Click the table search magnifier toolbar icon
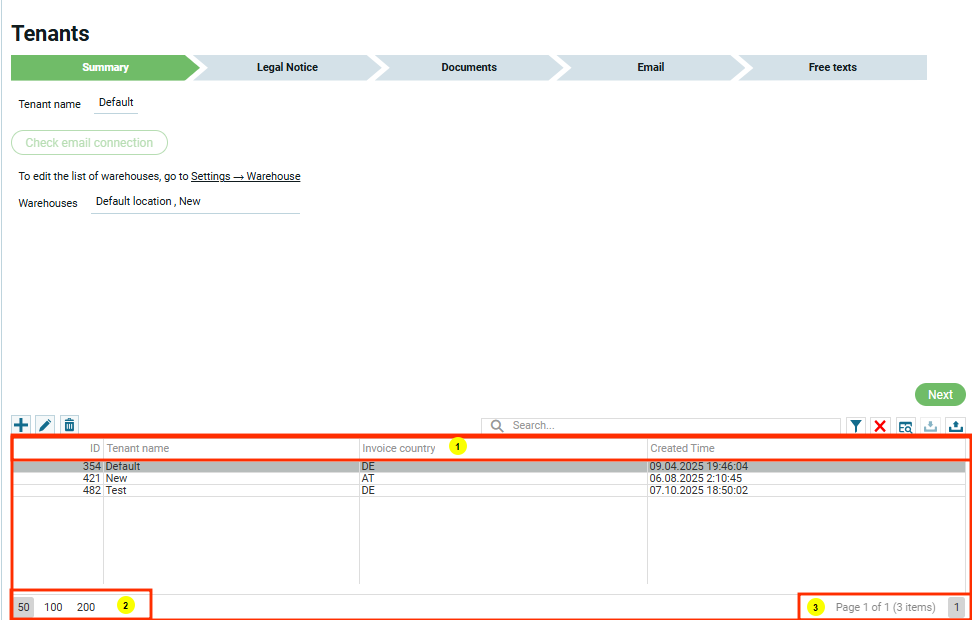This screenshot has height=620, width=972. point(905,426)
